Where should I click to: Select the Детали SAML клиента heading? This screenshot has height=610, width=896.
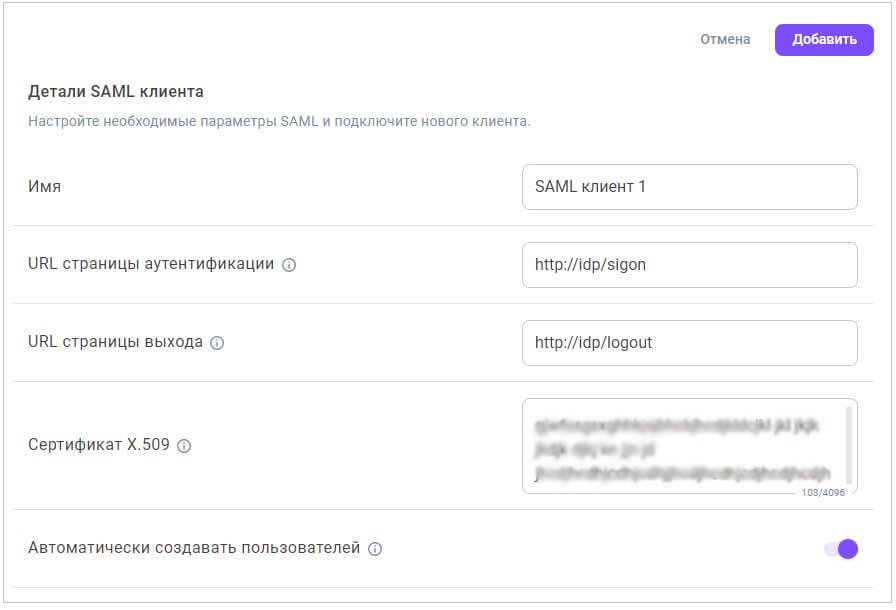(116, 91)
